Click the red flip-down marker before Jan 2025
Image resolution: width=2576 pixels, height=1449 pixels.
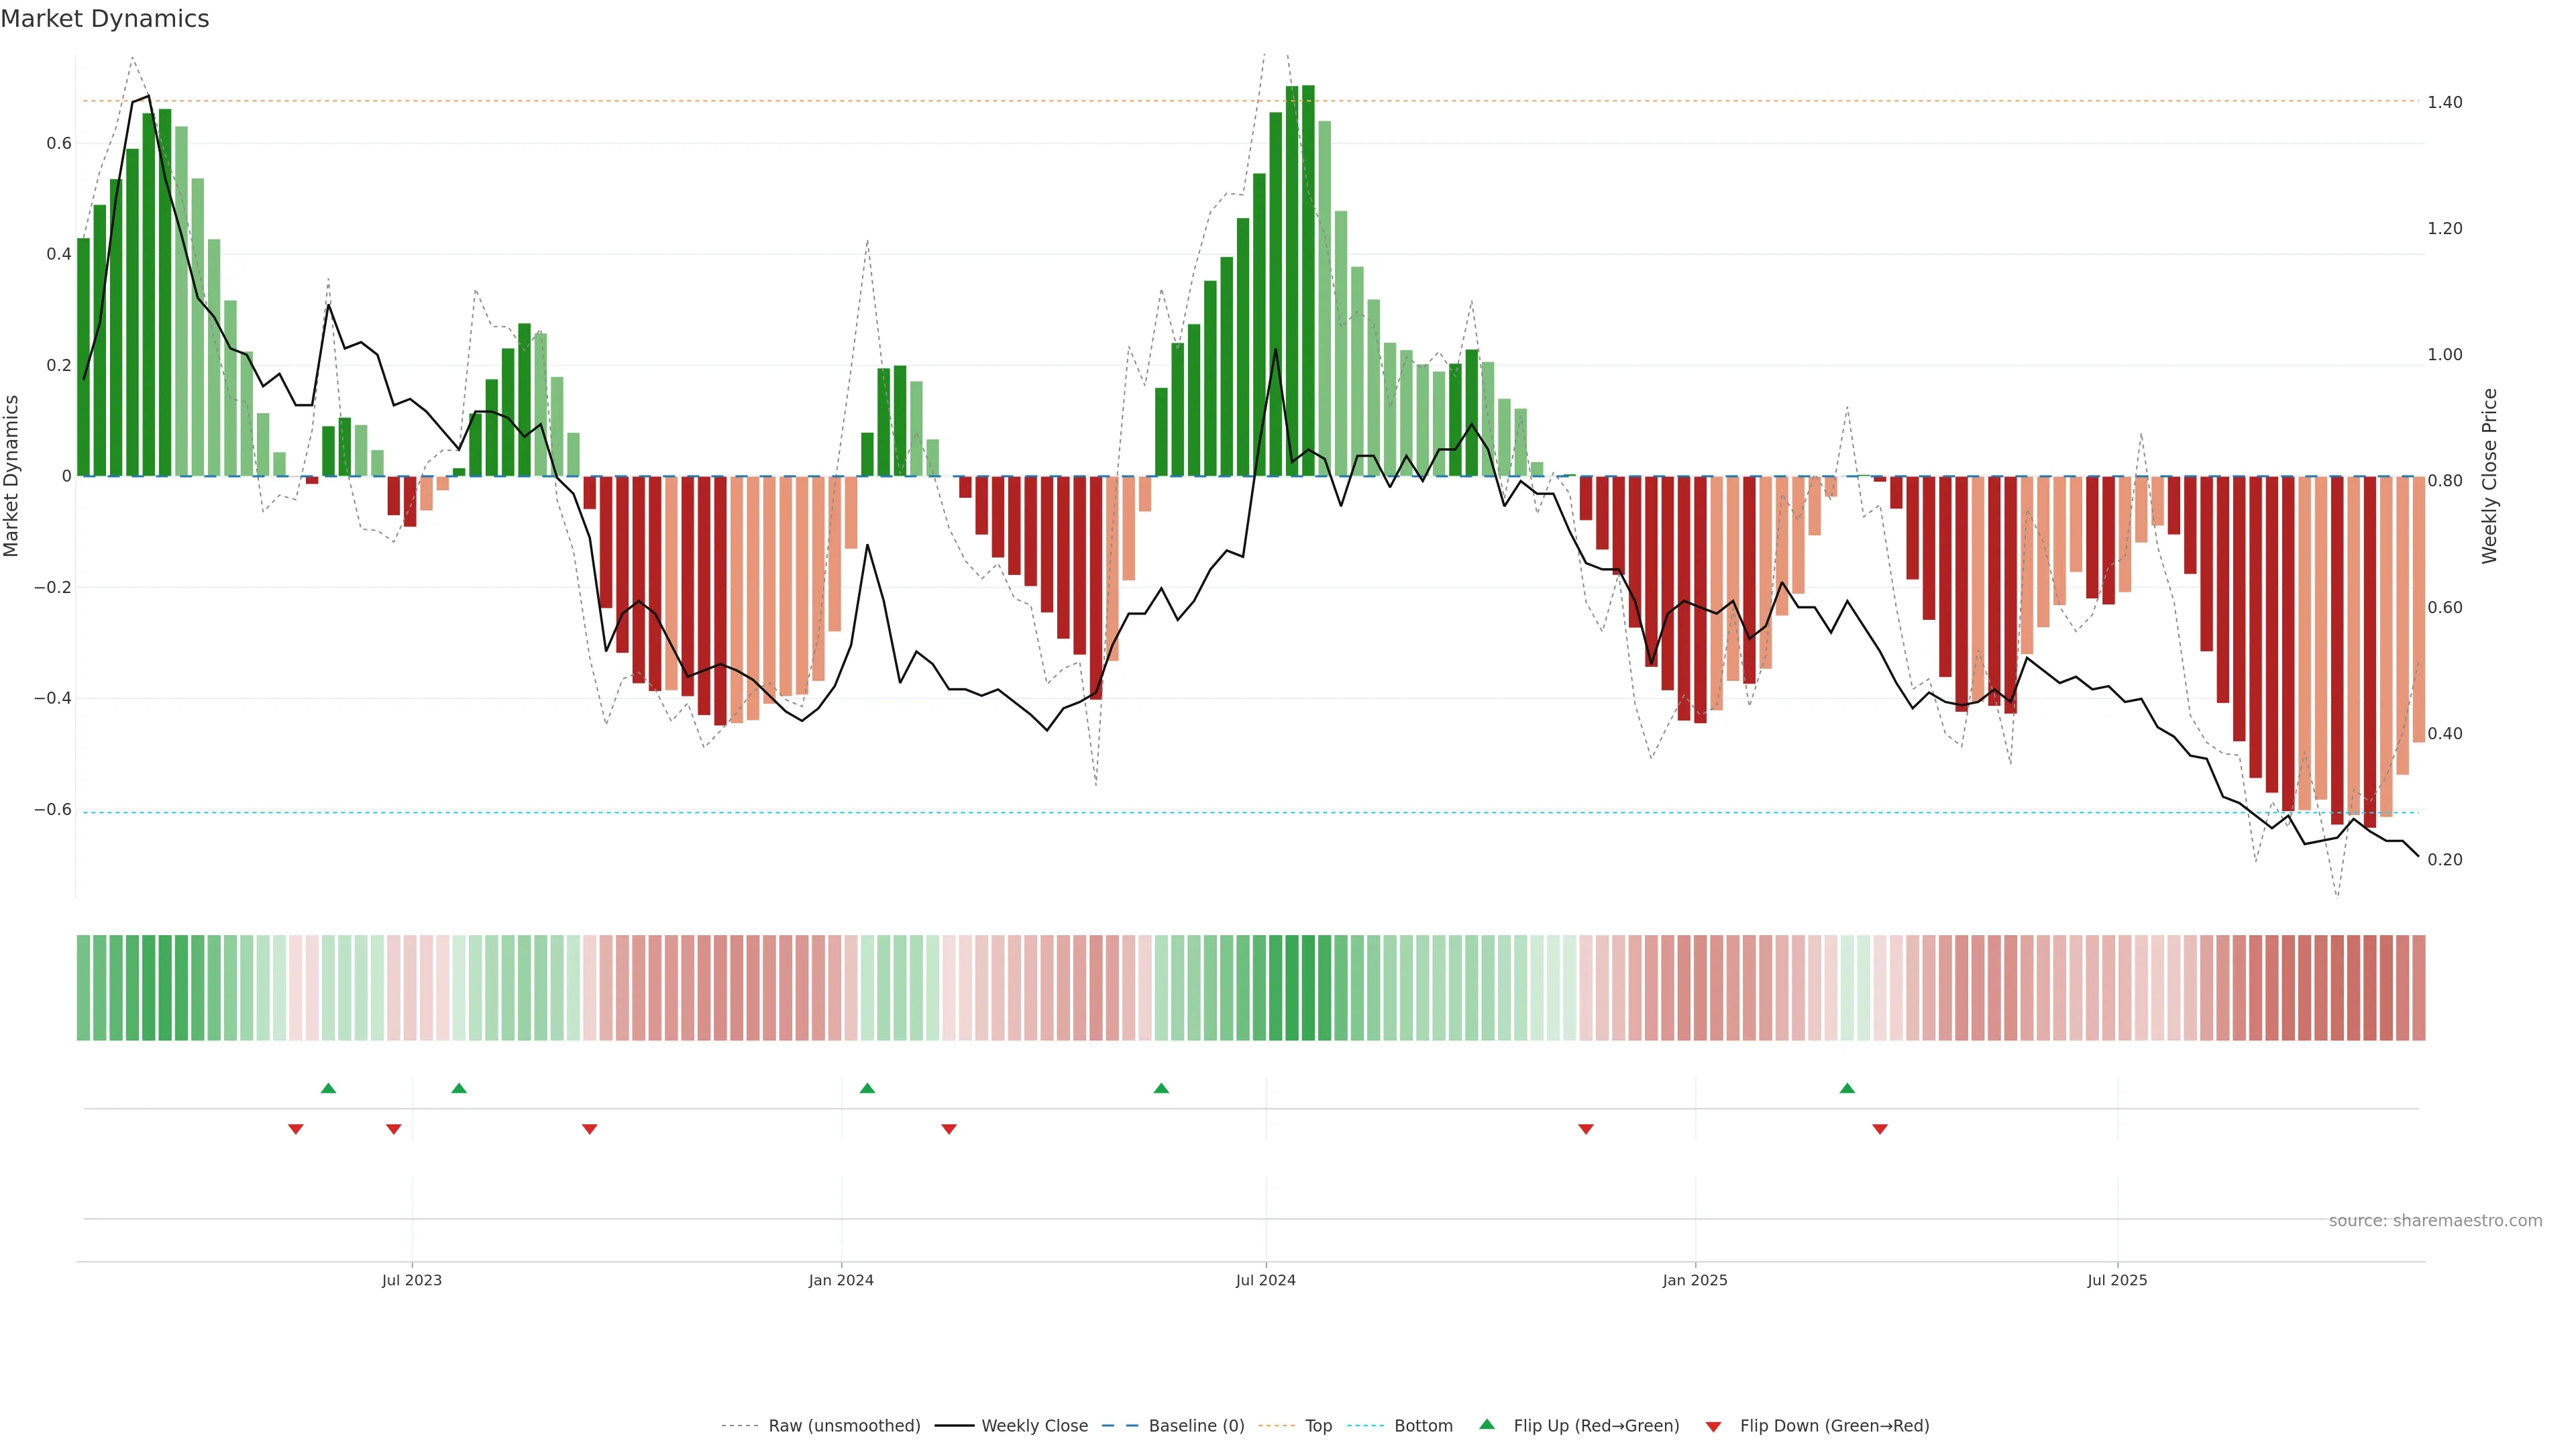[1586, 1129]
